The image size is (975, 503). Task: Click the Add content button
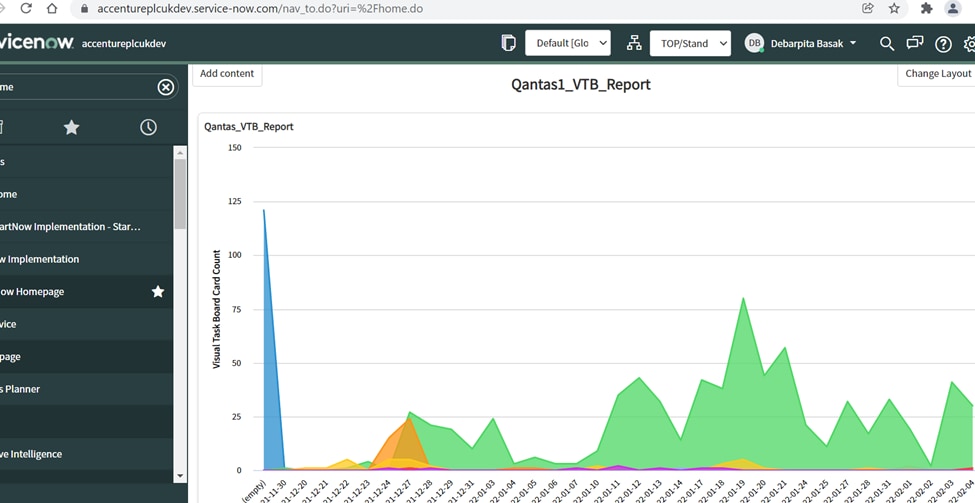(227, 73)
